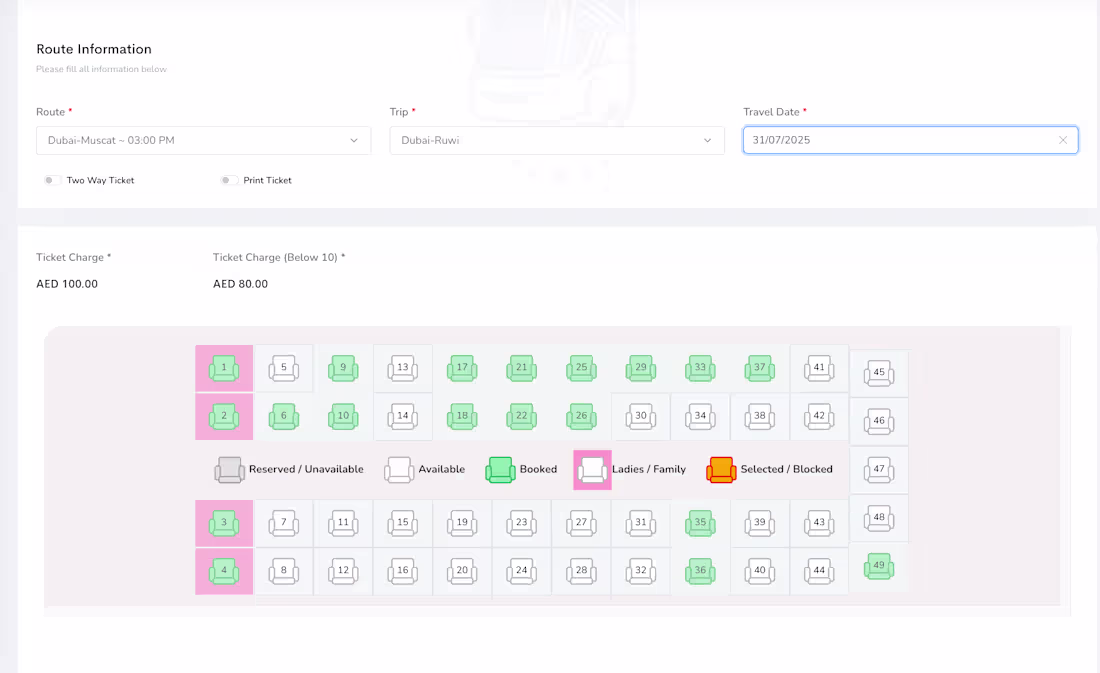This screenshot has width=1100, height=673.
Task: Click ladies seat 3
Action: click(223, 522)
